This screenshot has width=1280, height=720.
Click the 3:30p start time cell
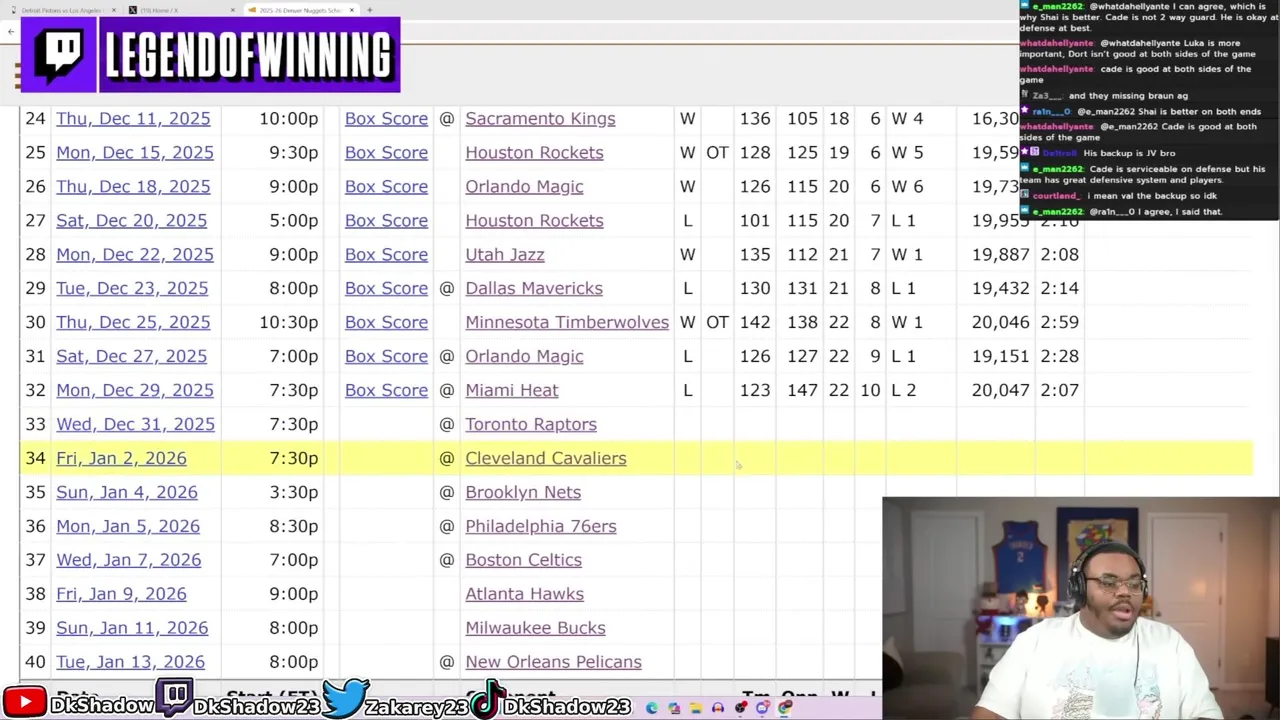click(x=293, y=493)
